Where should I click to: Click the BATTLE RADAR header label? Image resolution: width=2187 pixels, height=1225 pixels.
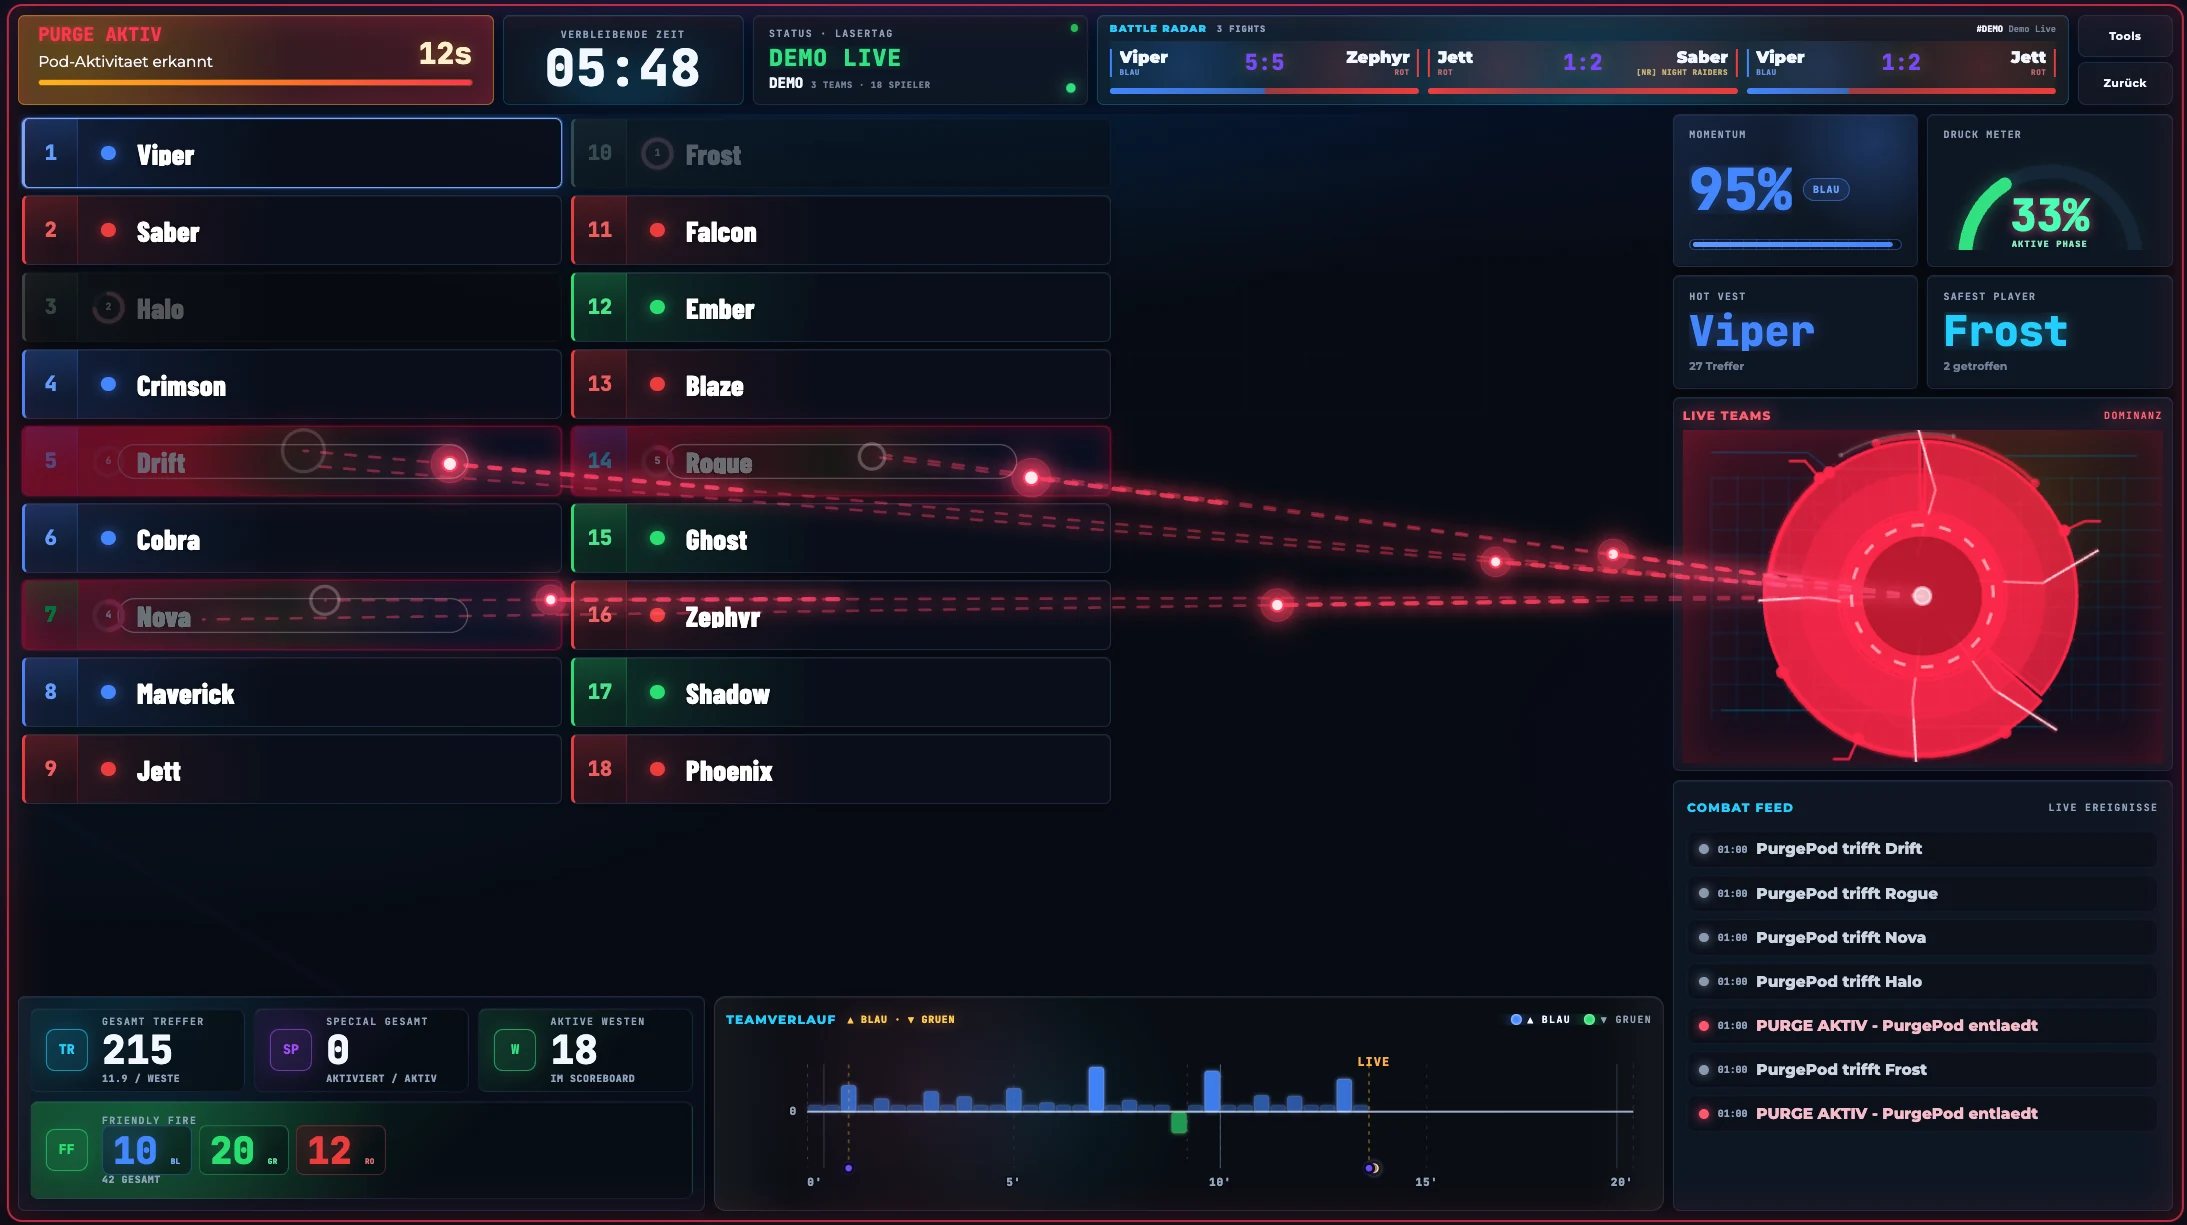1157,29
